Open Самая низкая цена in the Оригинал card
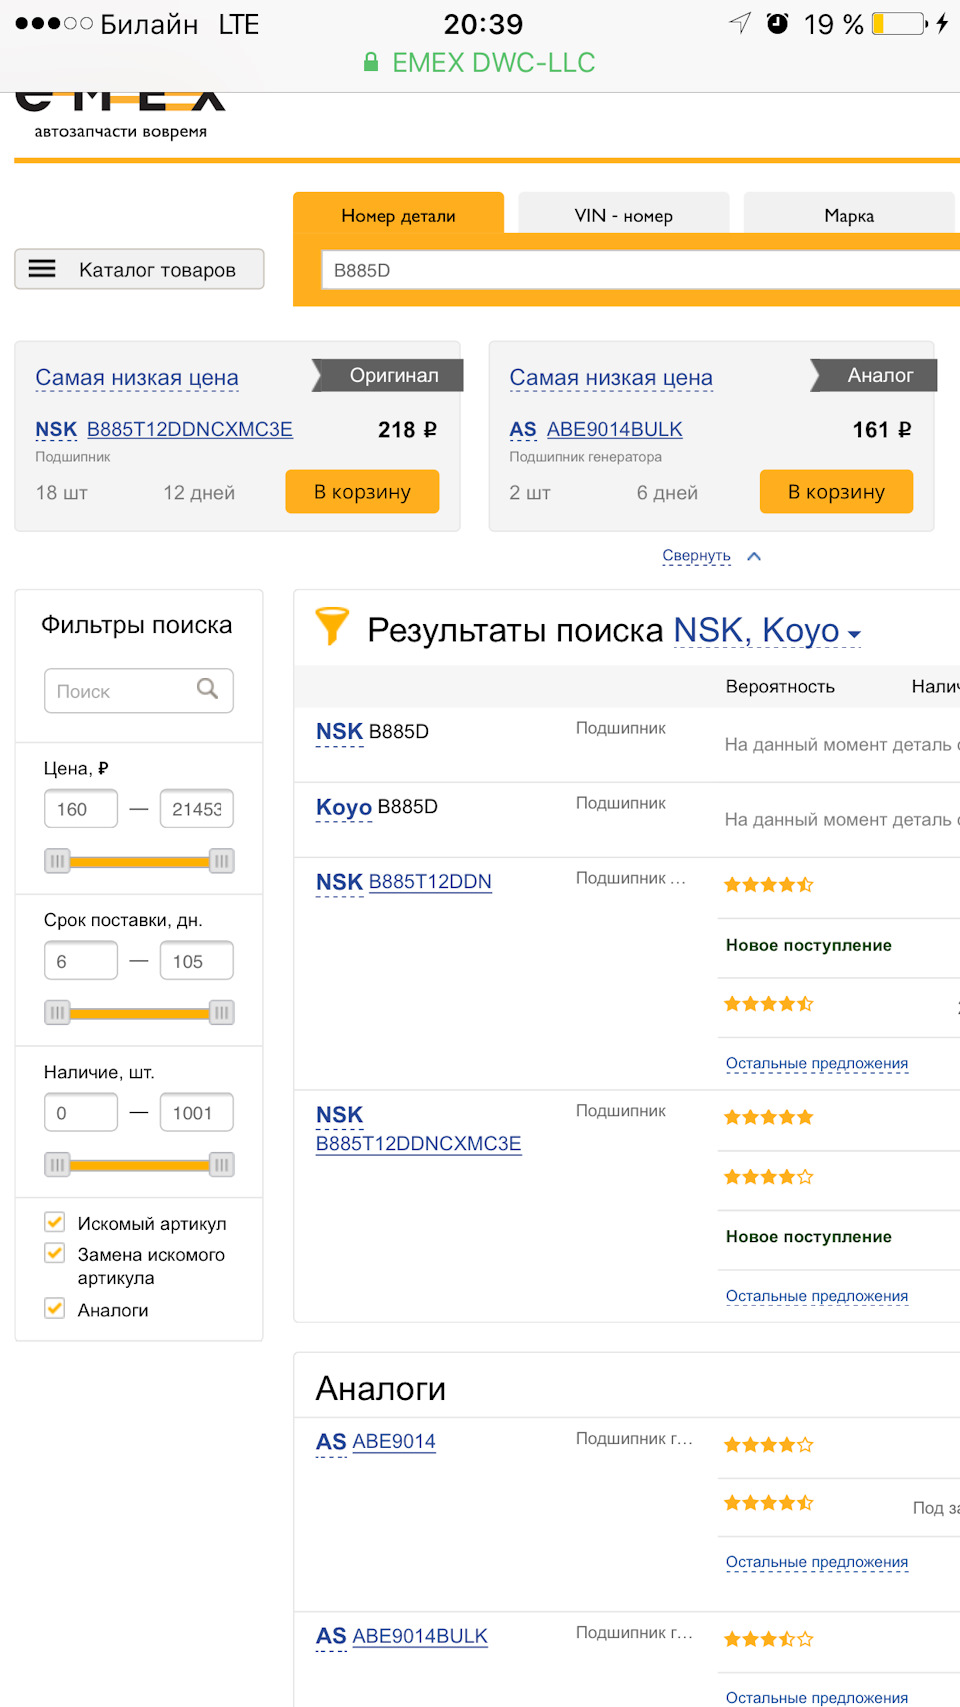This screenshot has width=960, height=1707. 137,378
